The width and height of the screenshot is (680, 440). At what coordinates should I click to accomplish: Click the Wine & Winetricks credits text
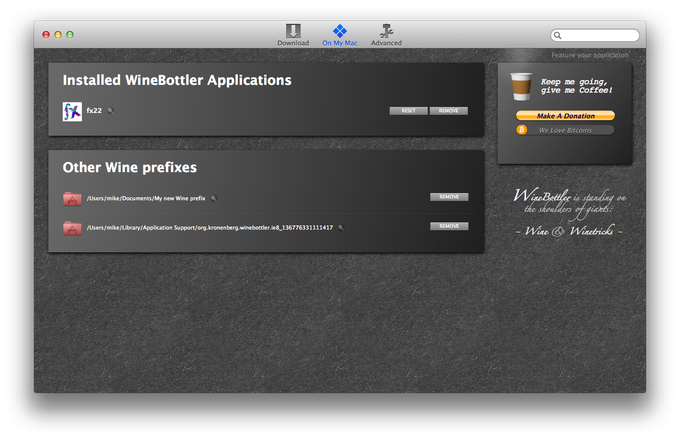[x=569, y=231]
